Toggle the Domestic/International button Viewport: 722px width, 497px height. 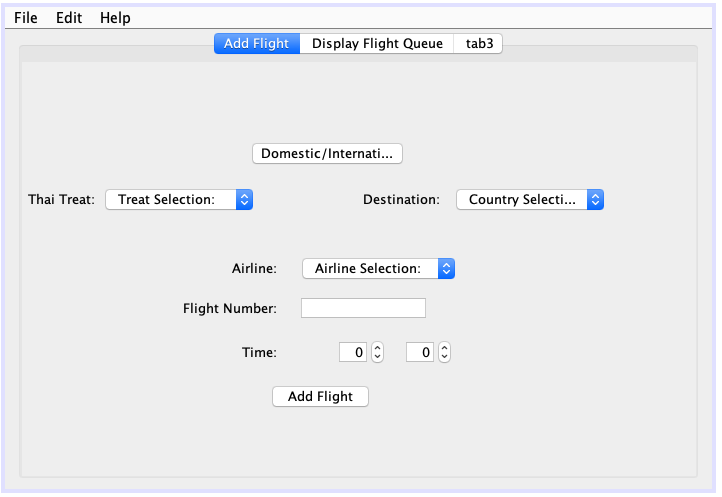coord(327,153)
